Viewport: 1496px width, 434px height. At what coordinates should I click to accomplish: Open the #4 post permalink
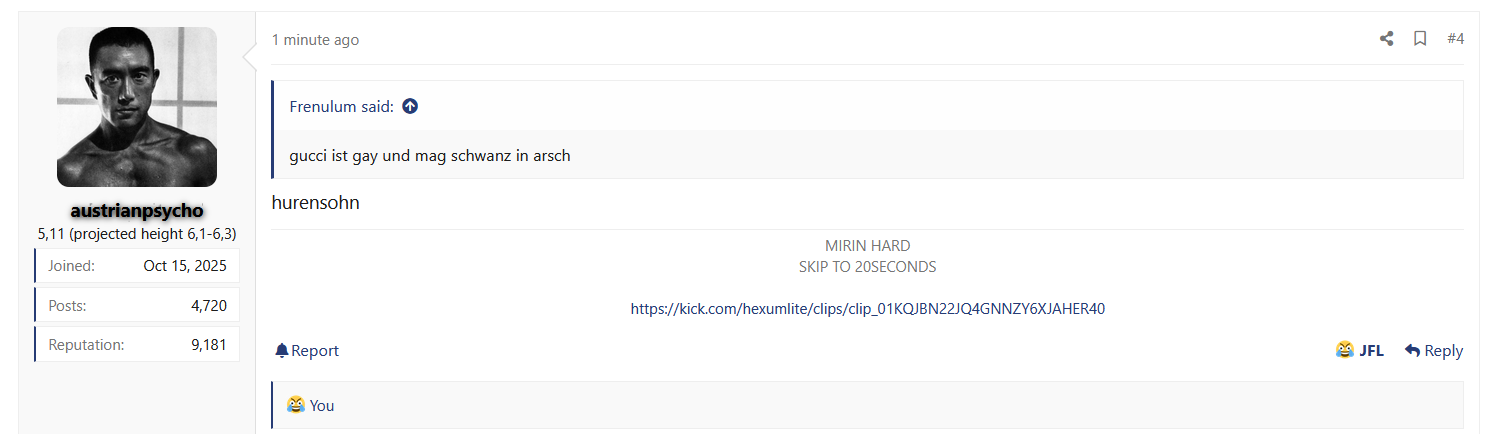[1455, 39]
